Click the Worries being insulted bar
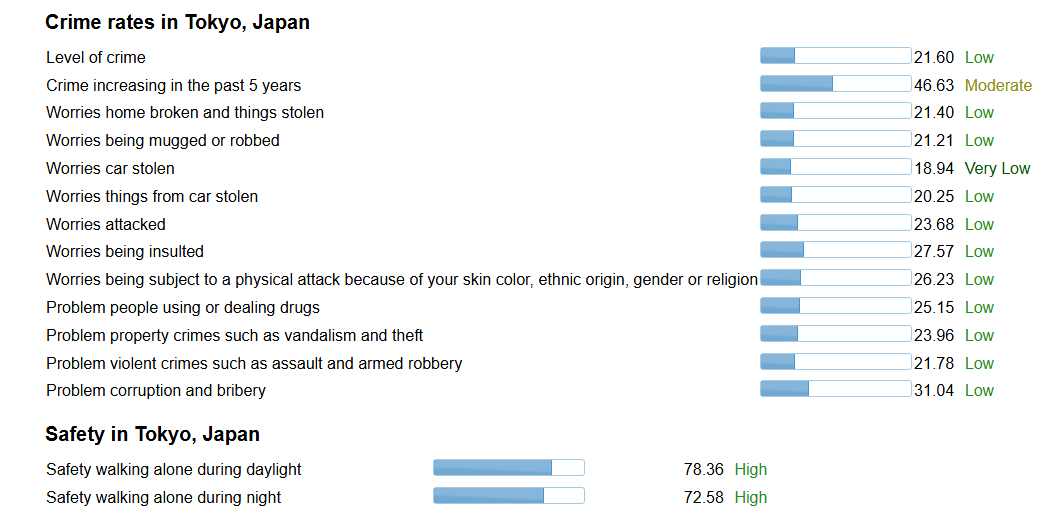 click(x=835, y=251)
